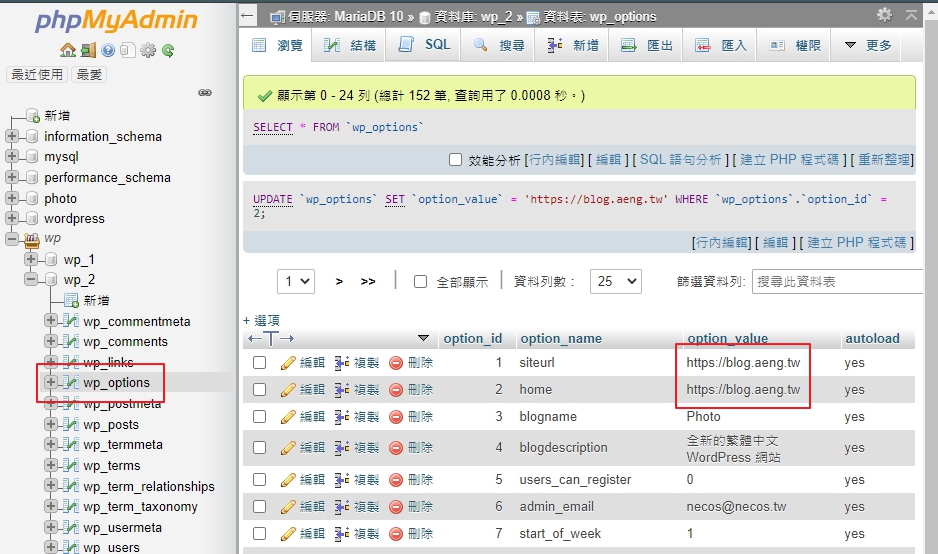Screen dimensions: 938x554
Task: Collapse the wp database group
Action: [x=11, y=239]
